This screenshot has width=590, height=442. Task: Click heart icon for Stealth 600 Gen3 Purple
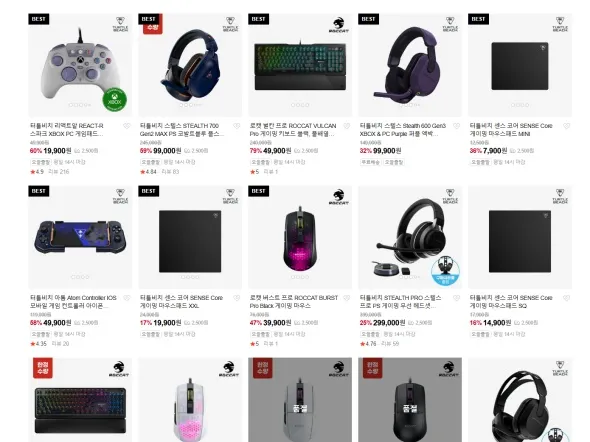456,126
